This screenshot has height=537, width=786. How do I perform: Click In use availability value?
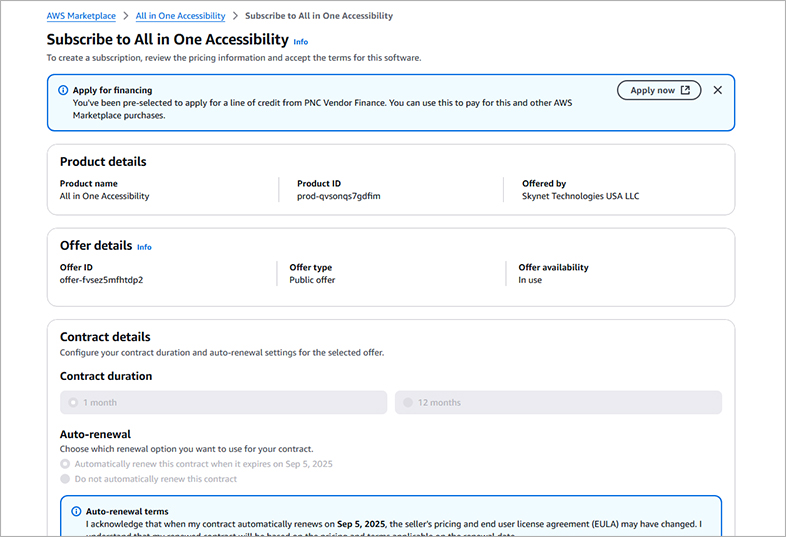[530, 280]
